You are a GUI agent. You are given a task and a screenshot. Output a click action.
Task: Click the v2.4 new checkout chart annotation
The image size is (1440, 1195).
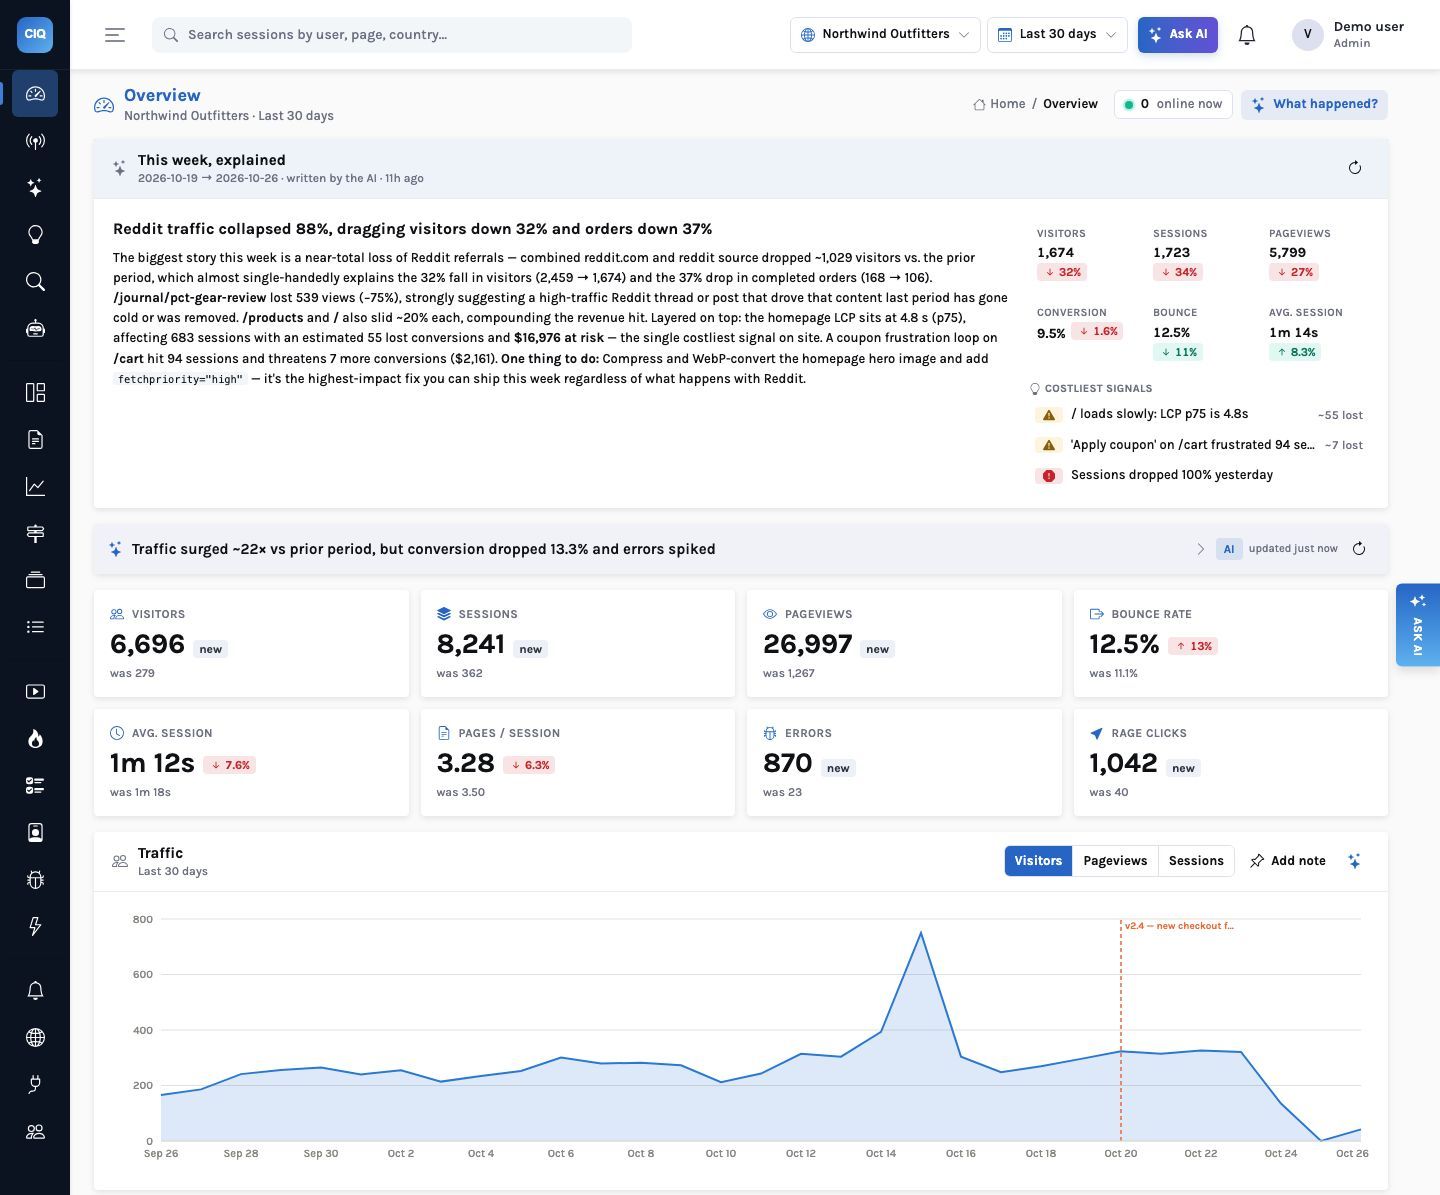1179,926
